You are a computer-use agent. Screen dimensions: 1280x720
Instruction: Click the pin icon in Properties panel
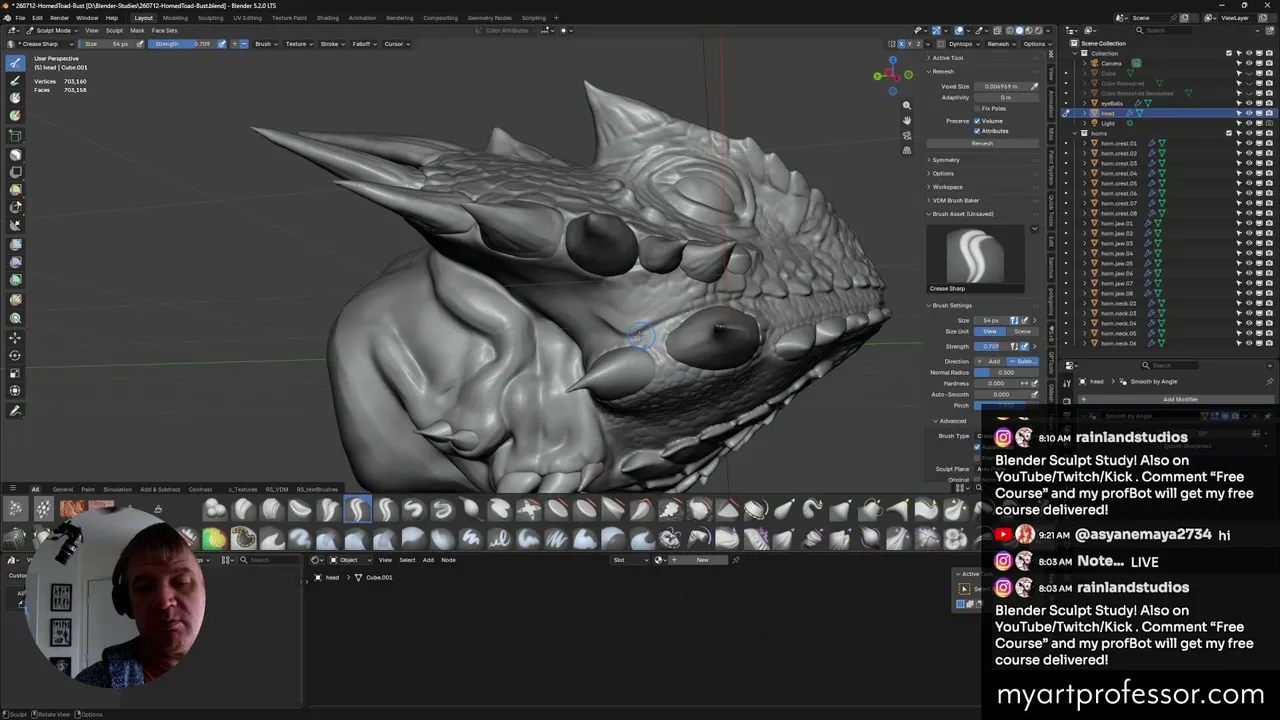pyautogui.click(x=1272, y=381)
